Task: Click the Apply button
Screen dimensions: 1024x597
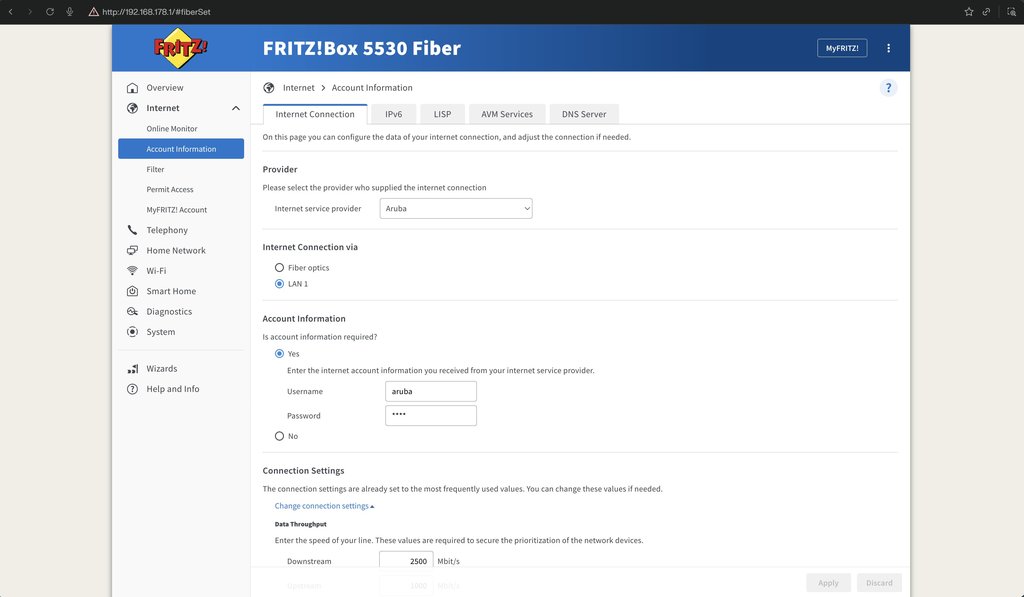Action: [828, 583]
